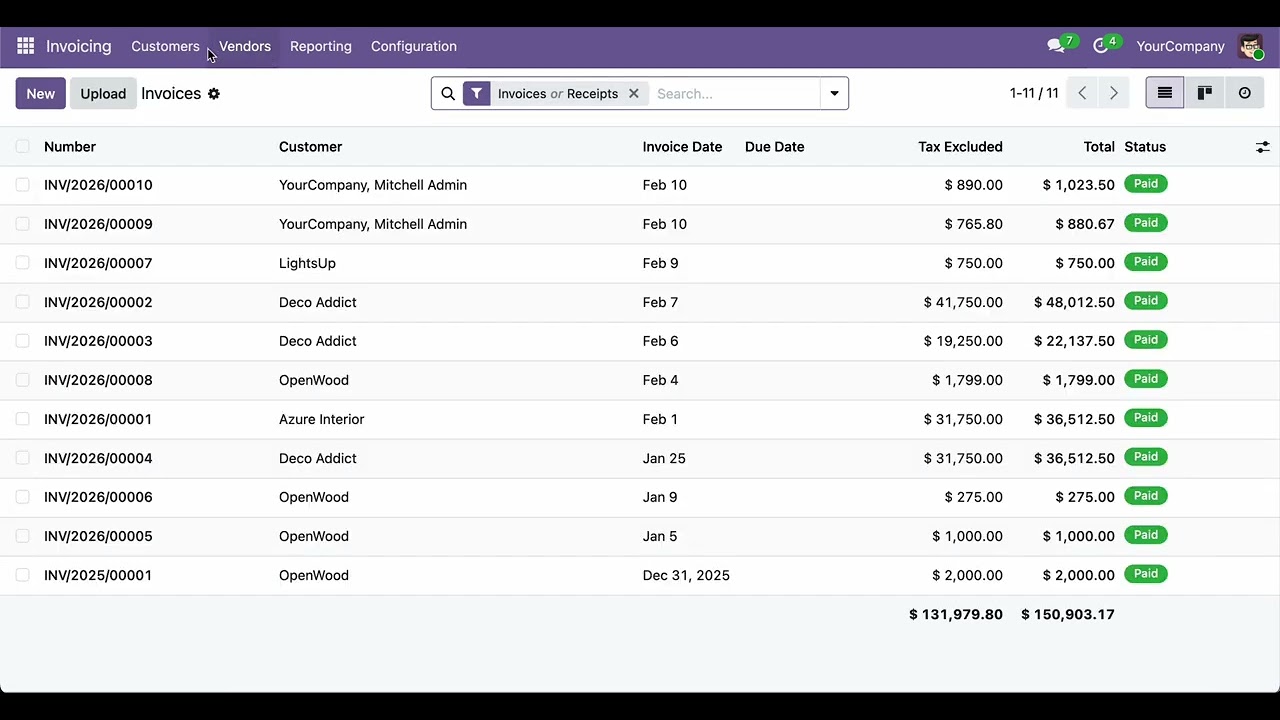Viewport: 1280px width, 720px height.
Task: Open the YourCompany company switcher
Action: [1180, 46]
